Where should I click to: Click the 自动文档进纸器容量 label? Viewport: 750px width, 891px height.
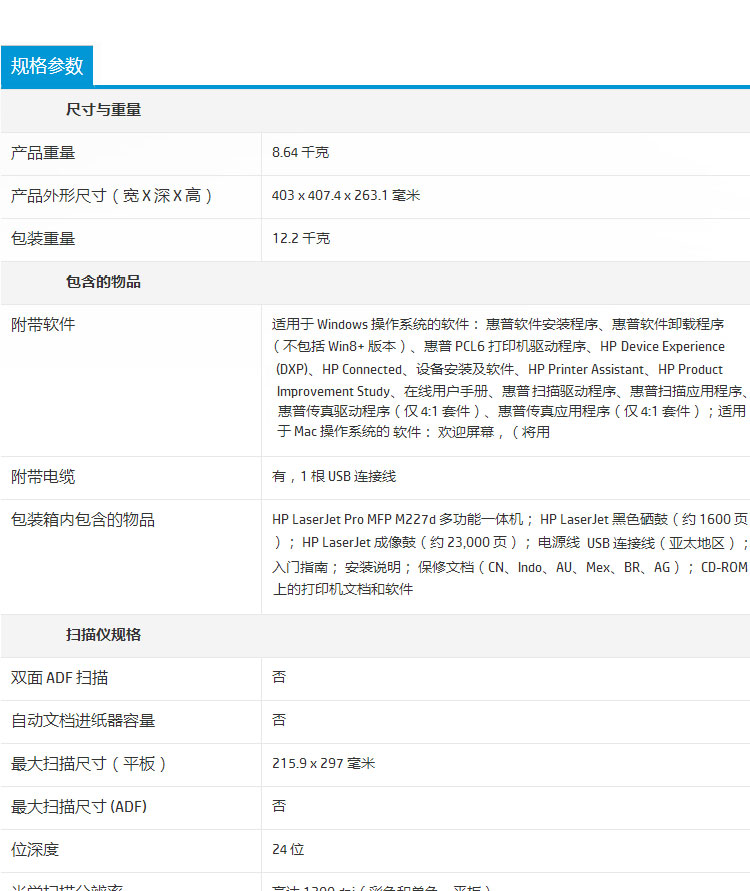(x=83, y=721)
